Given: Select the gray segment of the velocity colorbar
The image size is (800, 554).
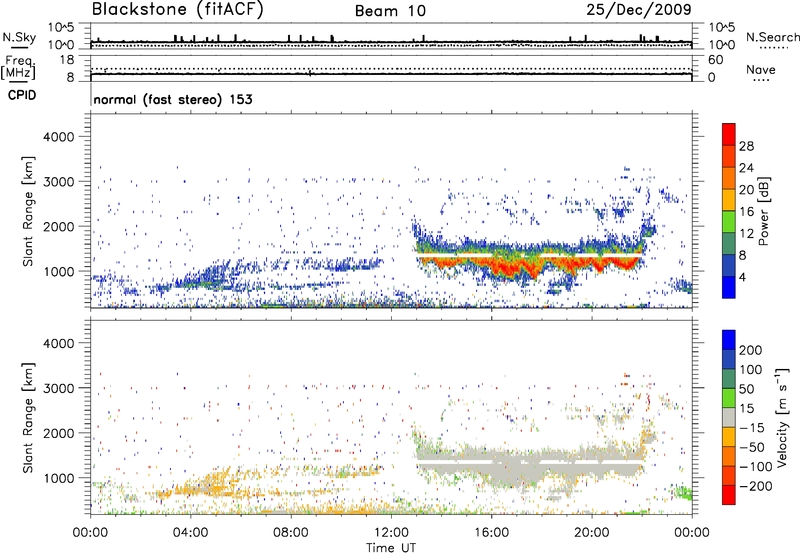Looking at the screenshot, I should click(729, 417).
